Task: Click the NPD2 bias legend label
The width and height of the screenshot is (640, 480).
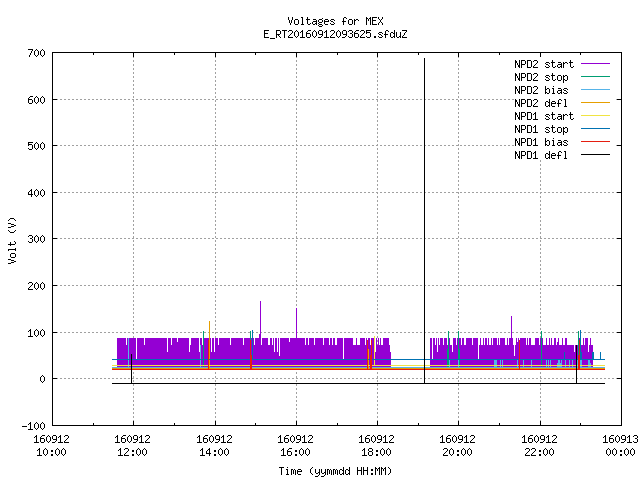Action: tap(541, 90)
